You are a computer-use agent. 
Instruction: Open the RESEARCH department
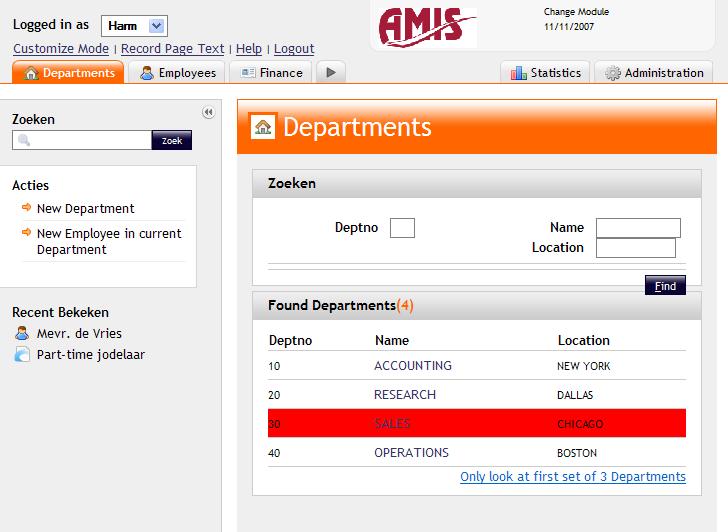tap(405, 395)
